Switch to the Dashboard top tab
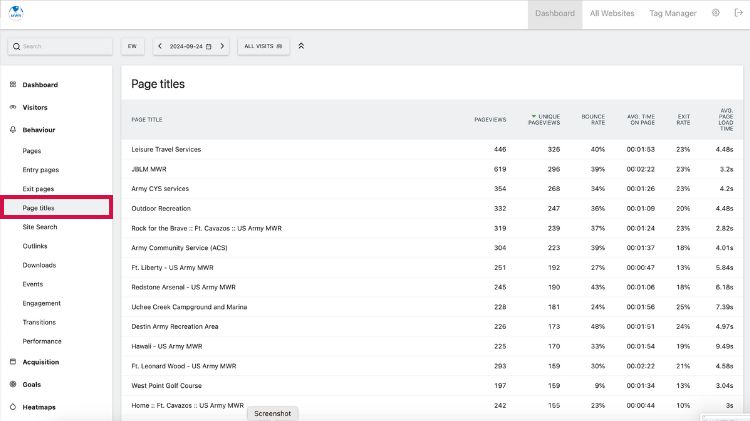This screenshot has width=750, height=421. tap(555, 14)
